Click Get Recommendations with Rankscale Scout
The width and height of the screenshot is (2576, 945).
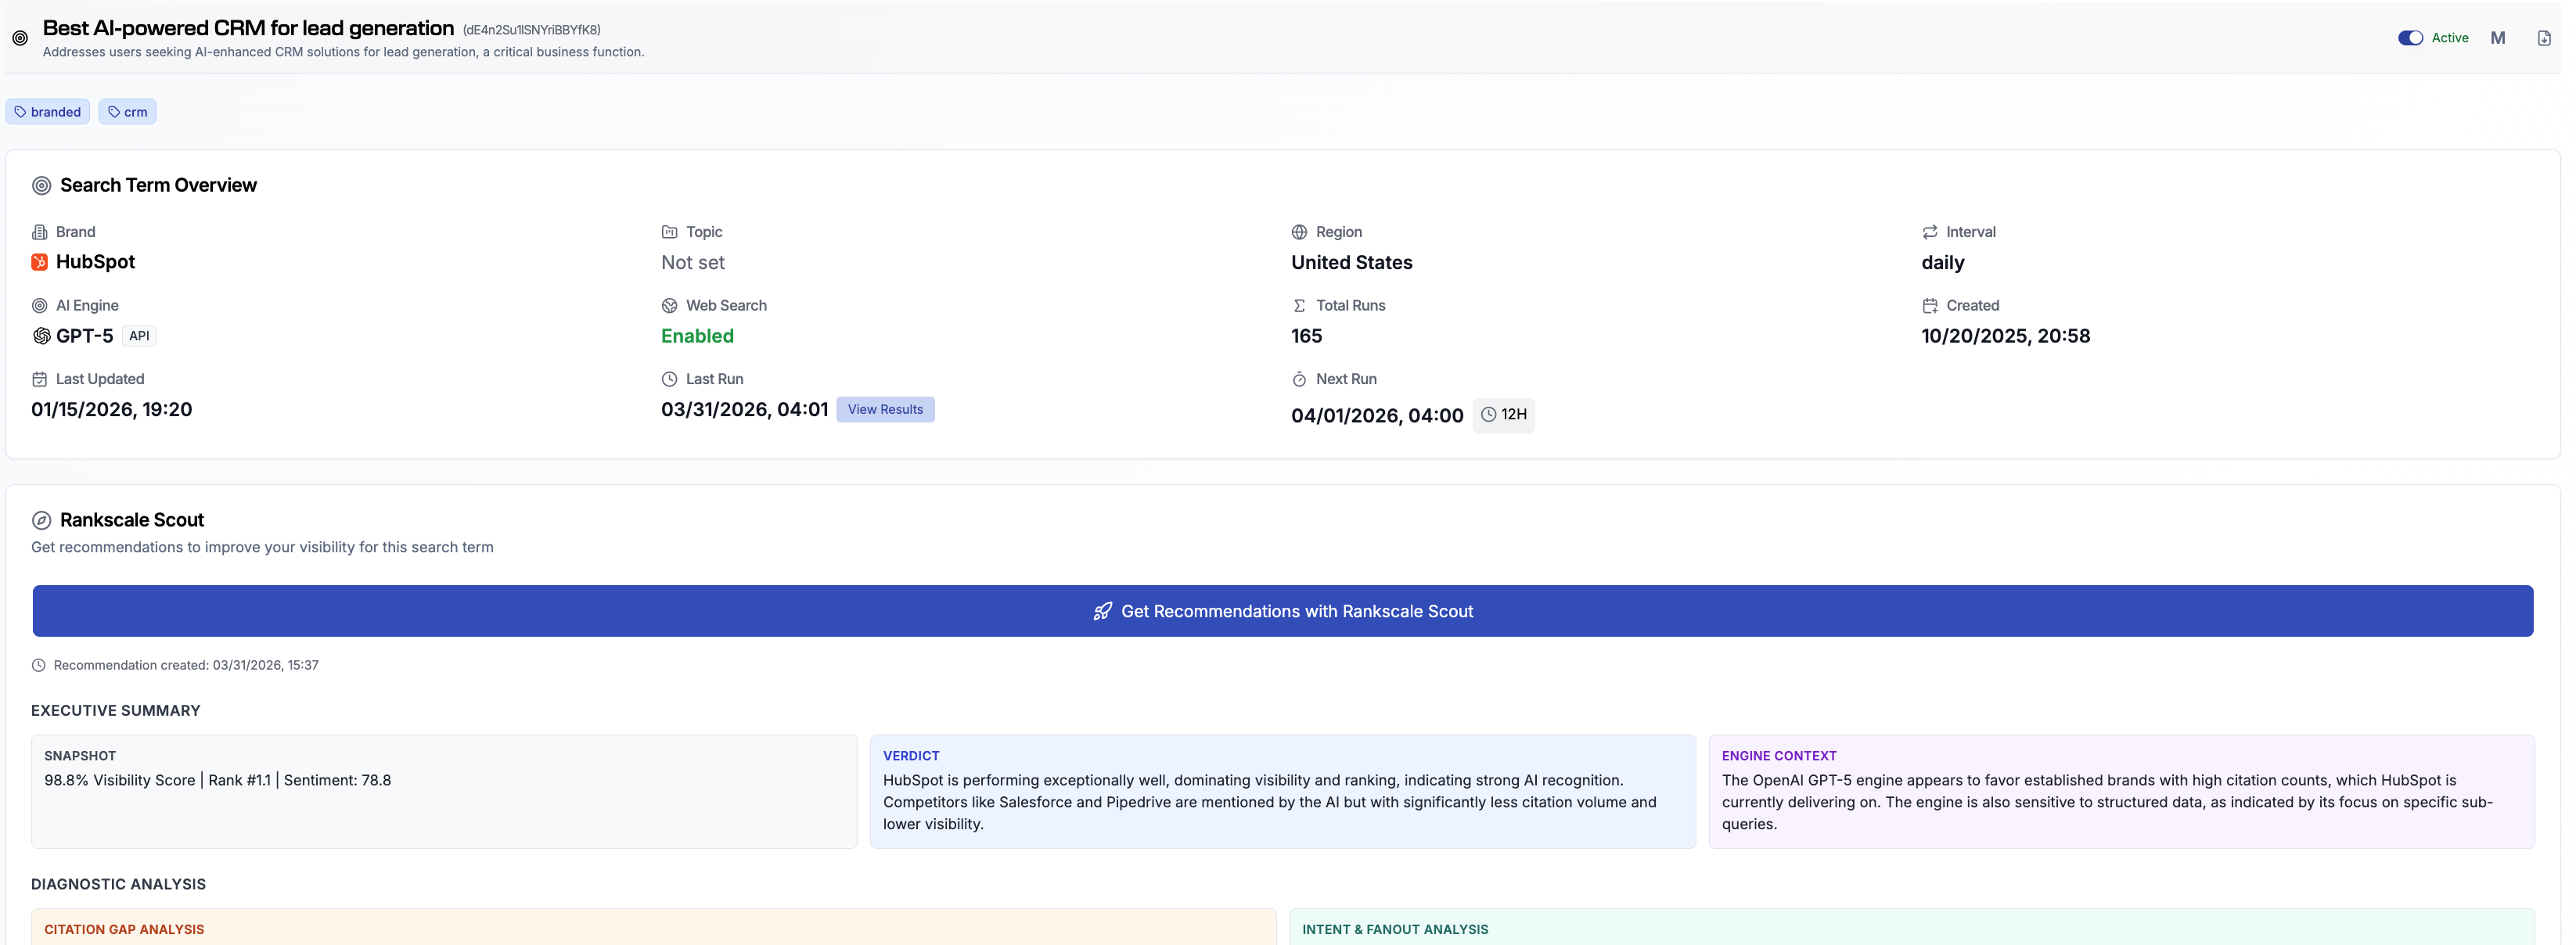click(x=1283, y=611)
